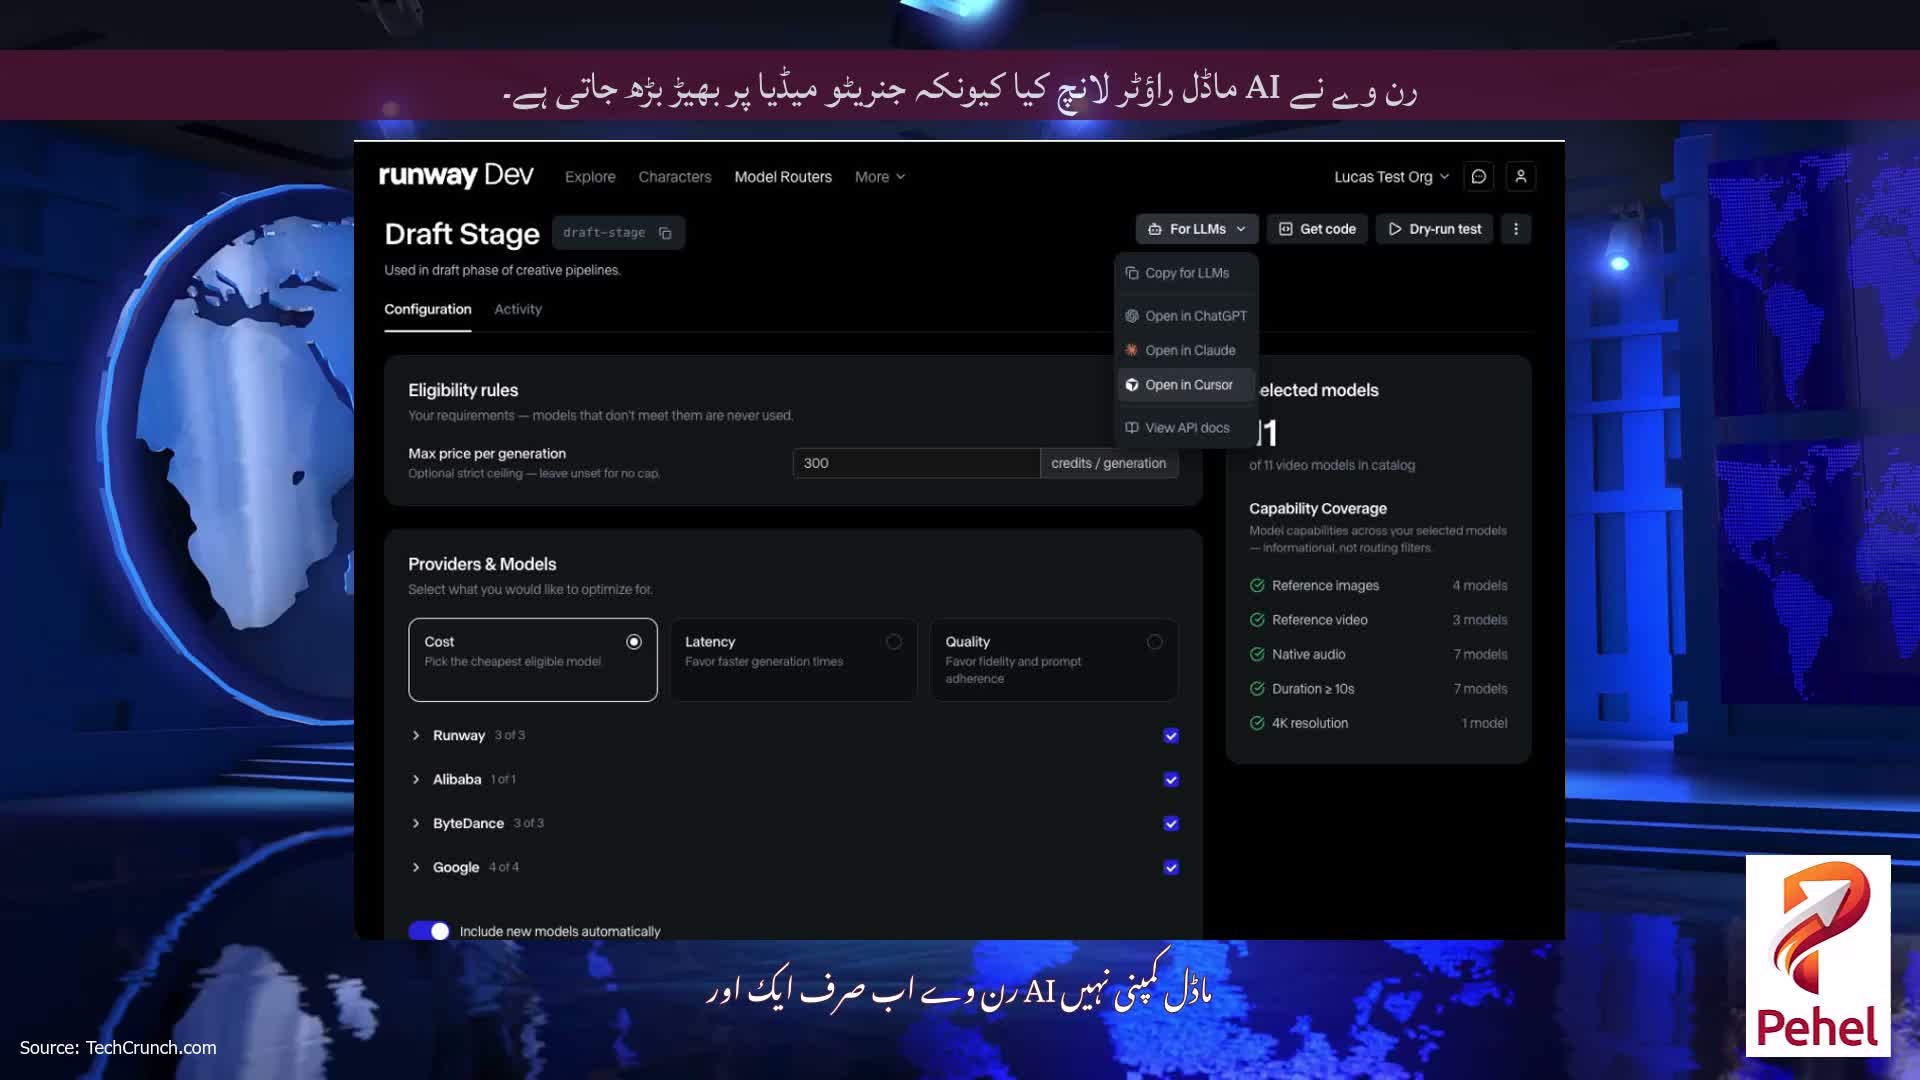The height and width of the screenshot is (1080, 1920).
Task: Click the Max price per generation label
Action: tap(487, 454)
